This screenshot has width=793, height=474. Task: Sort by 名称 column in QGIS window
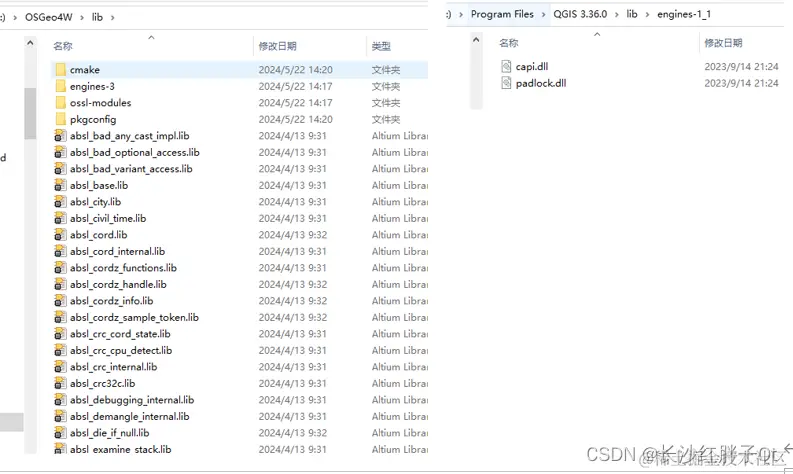click(509, 43)
